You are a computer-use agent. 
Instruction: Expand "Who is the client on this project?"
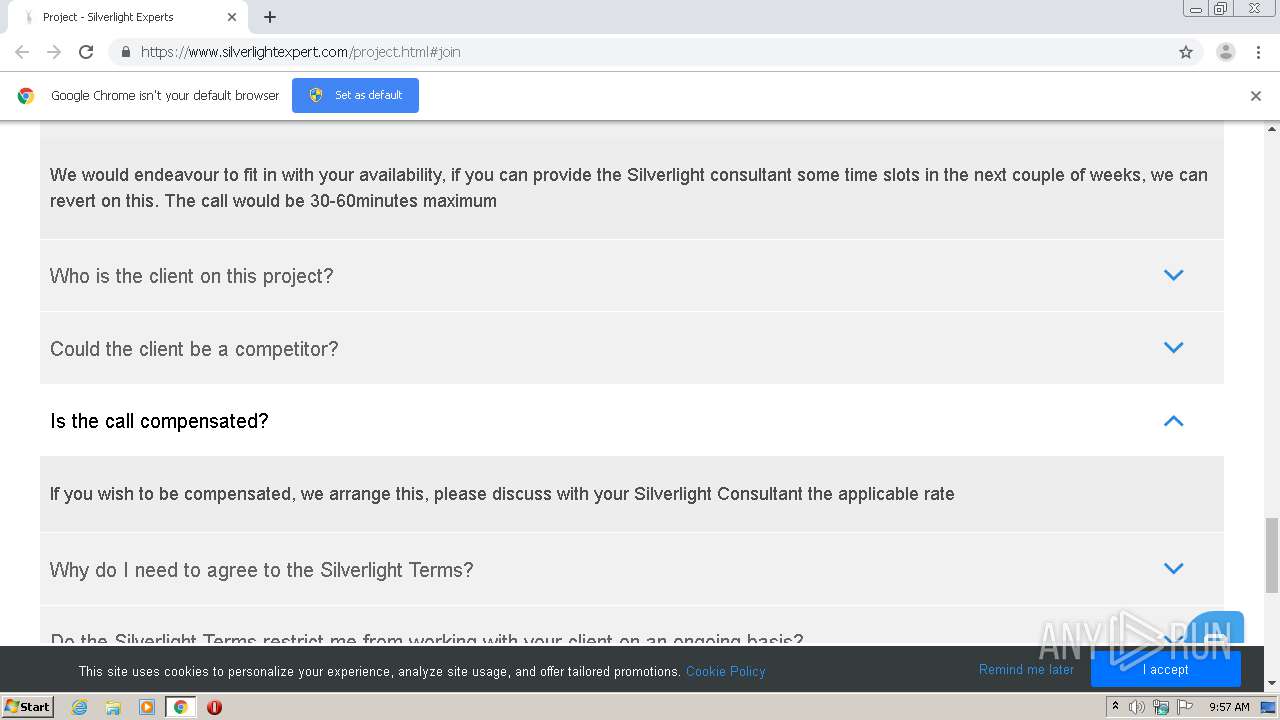1173,275
